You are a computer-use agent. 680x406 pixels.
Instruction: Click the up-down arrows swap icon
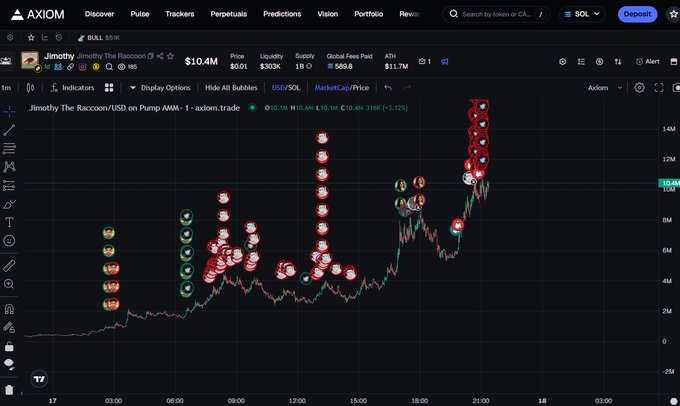[618, 62]
